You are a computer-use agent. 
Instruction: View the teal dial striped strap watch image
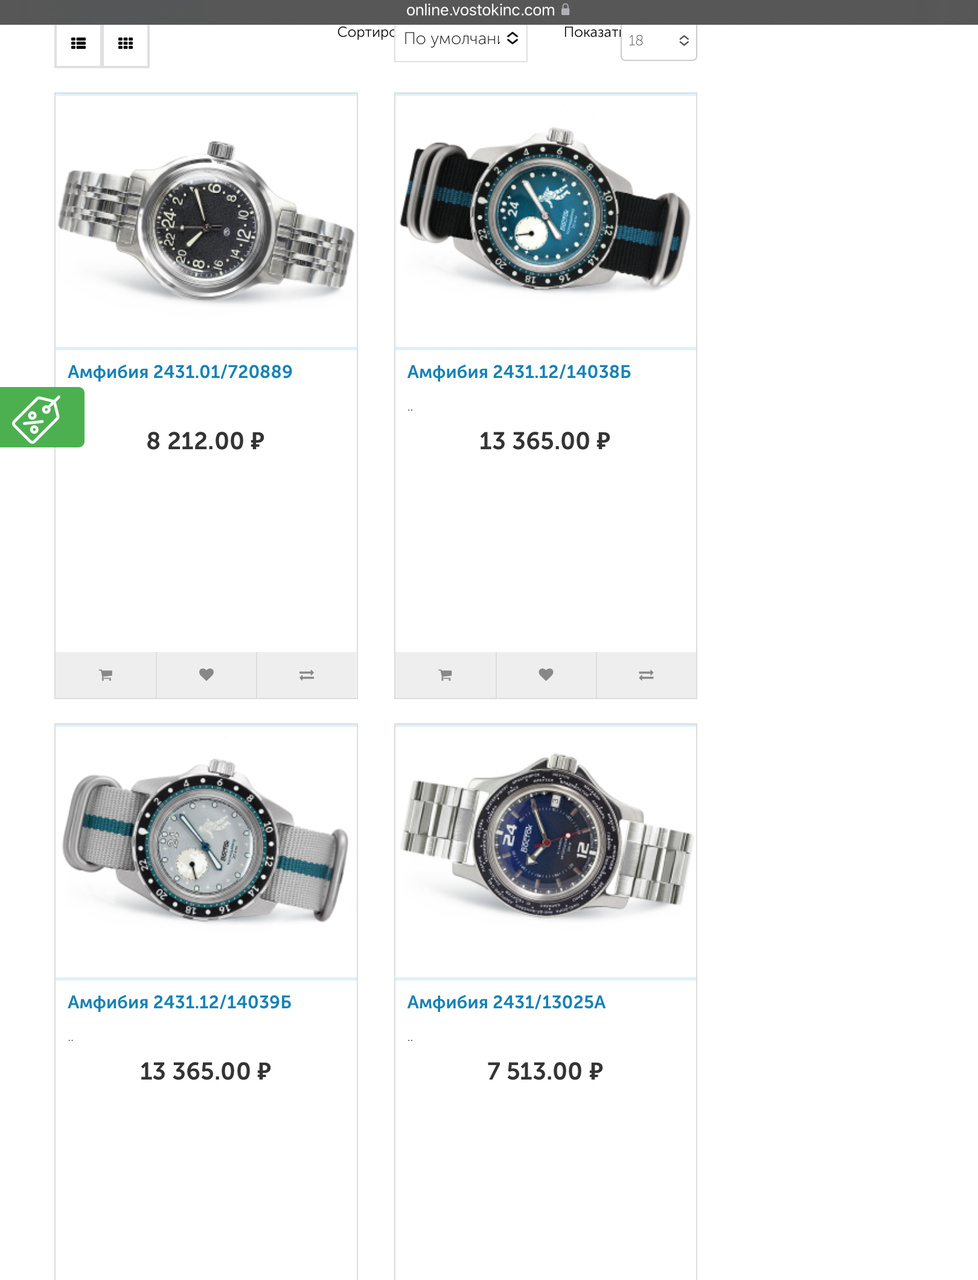pos(546,221)
